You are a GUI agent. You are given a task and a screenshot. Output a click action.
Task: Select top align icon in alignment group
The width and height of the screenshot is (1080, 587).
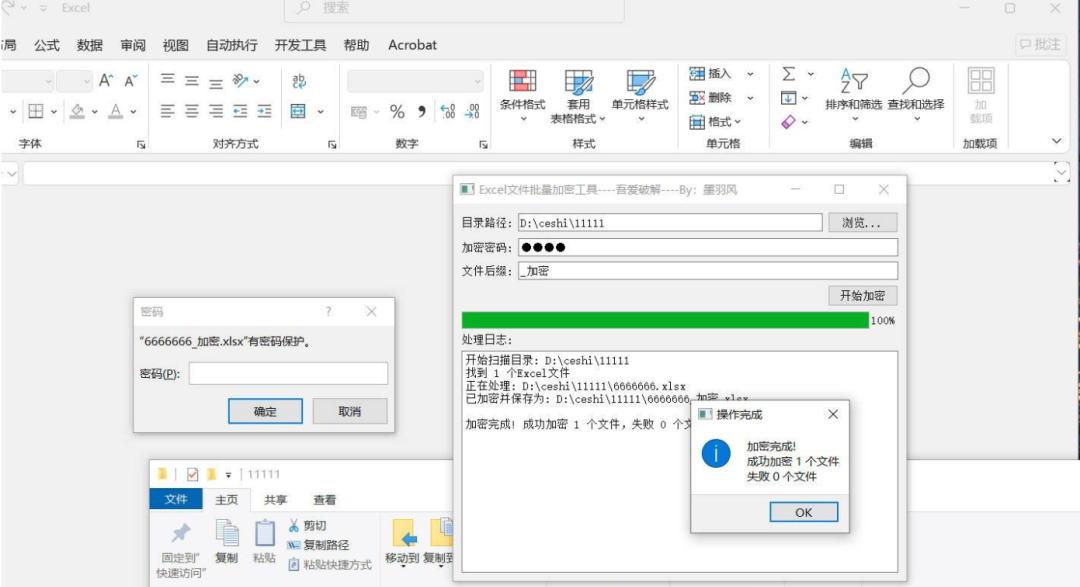(167, 81)
